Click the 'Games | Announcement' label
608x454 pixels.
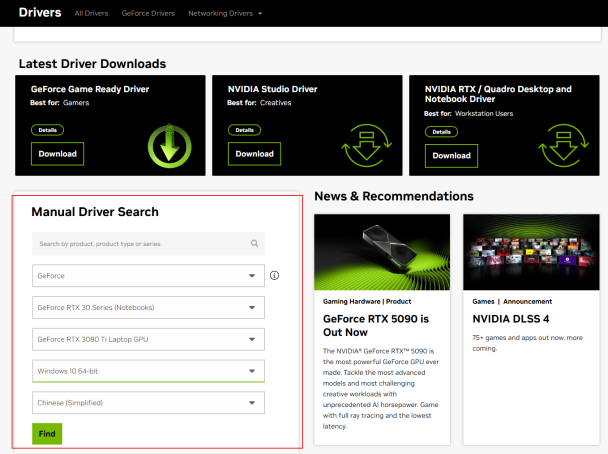(512, 302)
